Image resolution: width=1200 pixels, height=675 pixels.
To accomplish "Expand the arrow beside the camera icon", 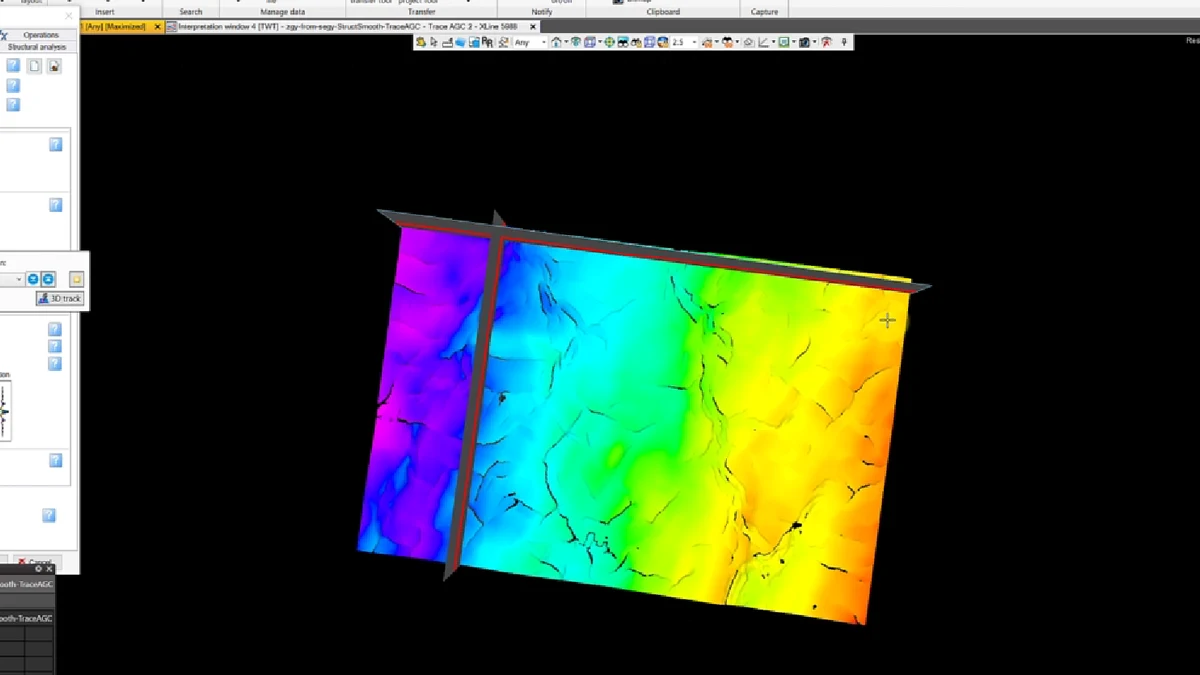I will 814,42.
